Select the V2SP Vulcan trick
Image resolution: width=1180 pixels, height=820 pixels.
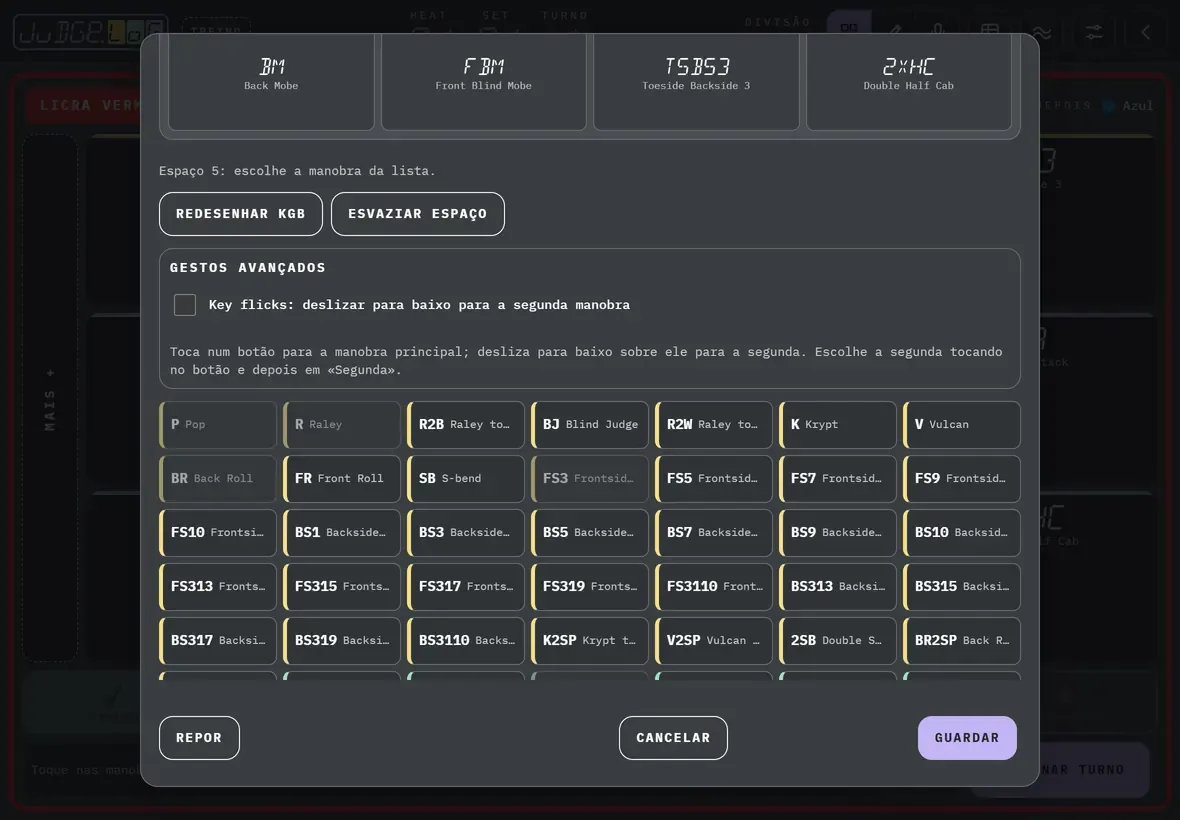[x=714, y=641]
